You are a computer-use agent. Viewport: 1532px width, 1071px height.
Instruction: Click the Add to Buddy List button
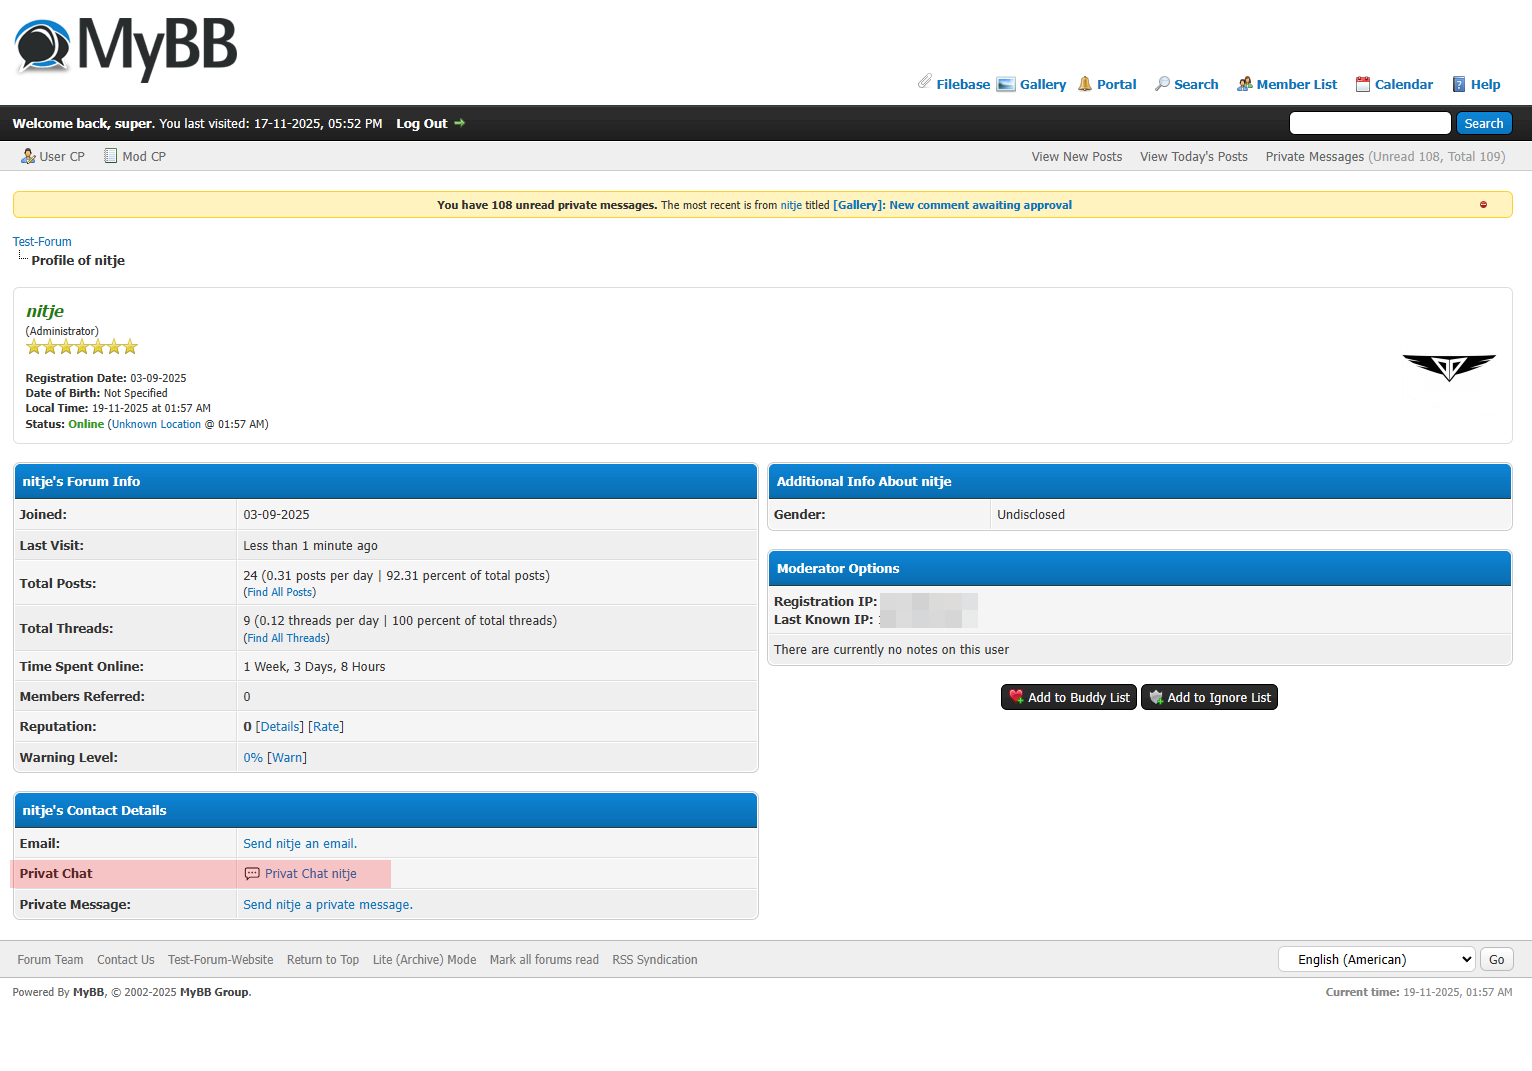[1068, 697]
